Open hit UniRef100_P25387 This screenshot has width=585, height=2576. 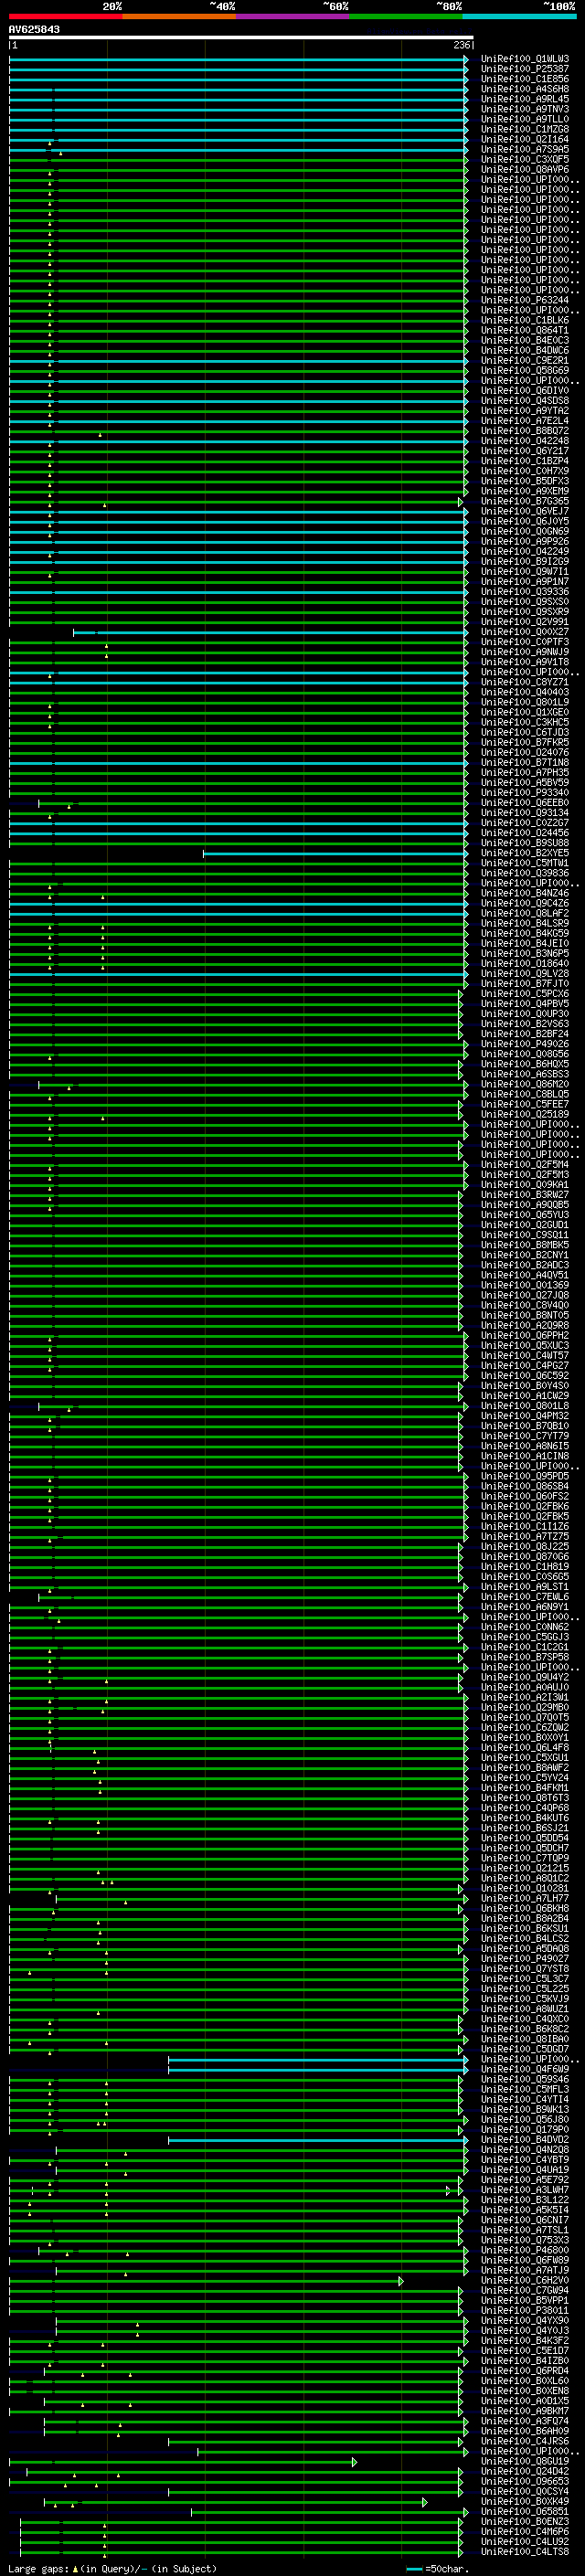tap(524, 69)
